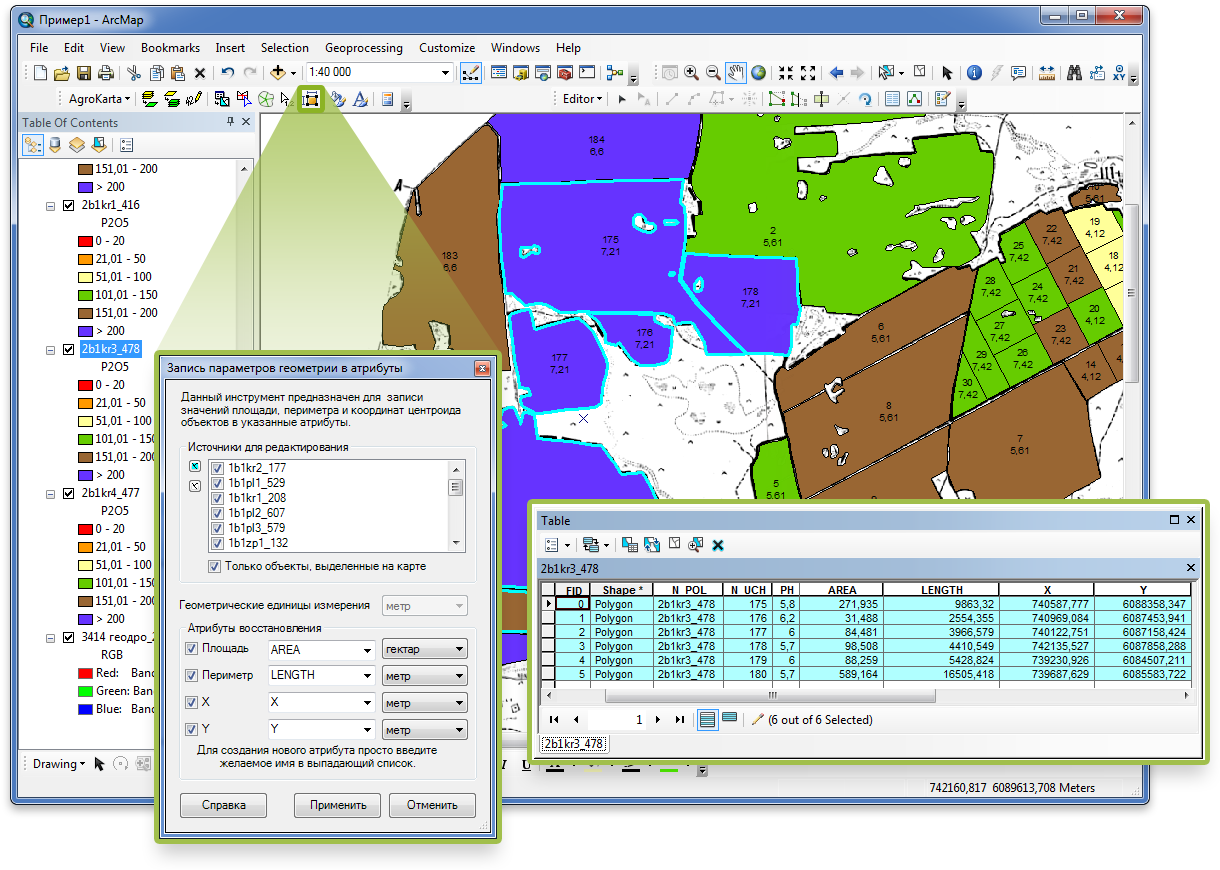Toggle visibility of layer 2b1kr3_478
The width and height of the screenshot is (1220, 870).
coord(69,349)
